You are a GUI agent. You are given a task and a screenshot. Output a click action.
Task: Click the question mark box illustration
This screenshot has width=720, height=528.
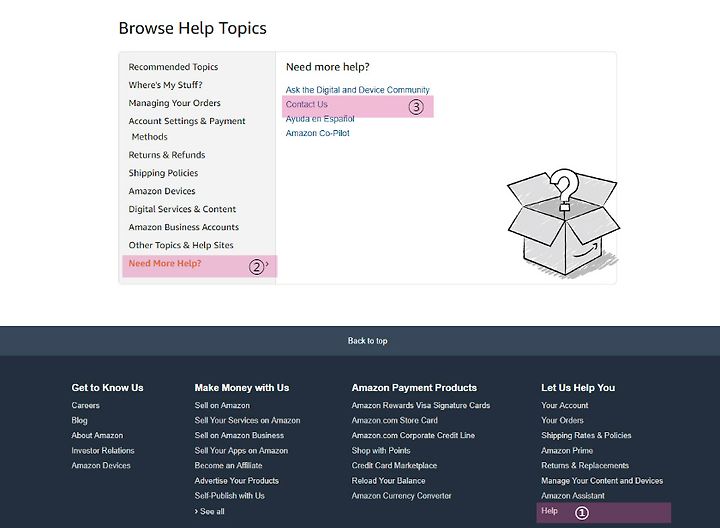563,222
